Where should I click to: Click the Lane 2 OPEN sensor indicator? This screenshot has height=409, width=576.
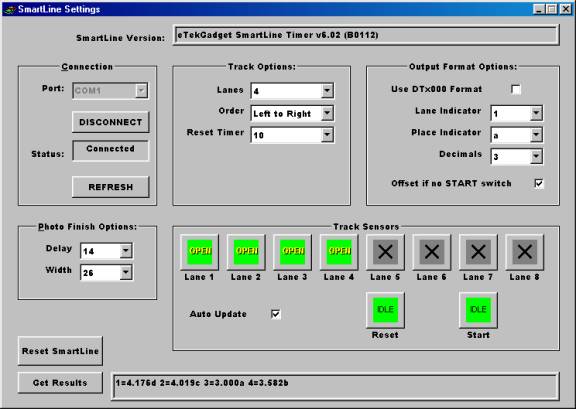pyautogui.click(x=246, y=252)
